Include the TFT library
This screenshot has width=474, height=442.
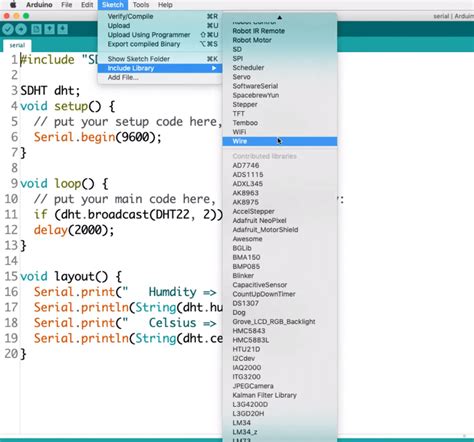[280, 114]
